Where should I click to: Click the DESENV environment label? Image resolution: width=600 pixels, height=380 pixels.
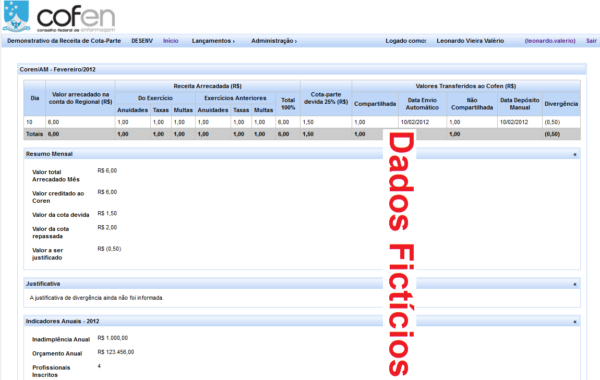[x=142, y=41]
